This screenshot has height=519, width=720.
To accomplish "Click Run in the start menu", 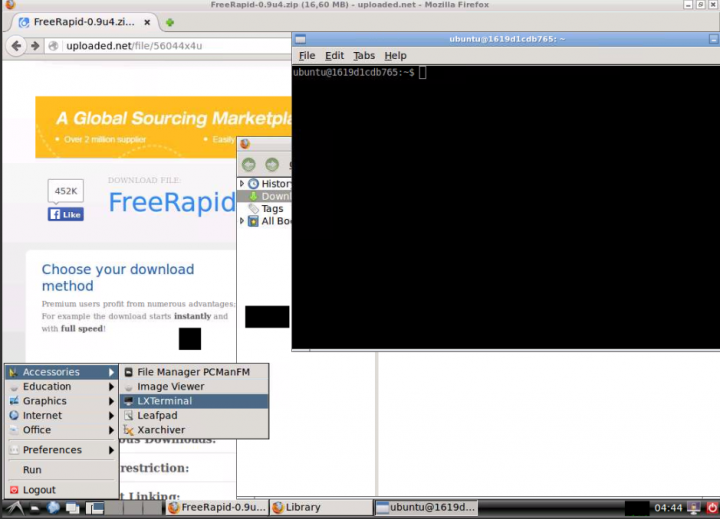I will (x=62, y=470).
